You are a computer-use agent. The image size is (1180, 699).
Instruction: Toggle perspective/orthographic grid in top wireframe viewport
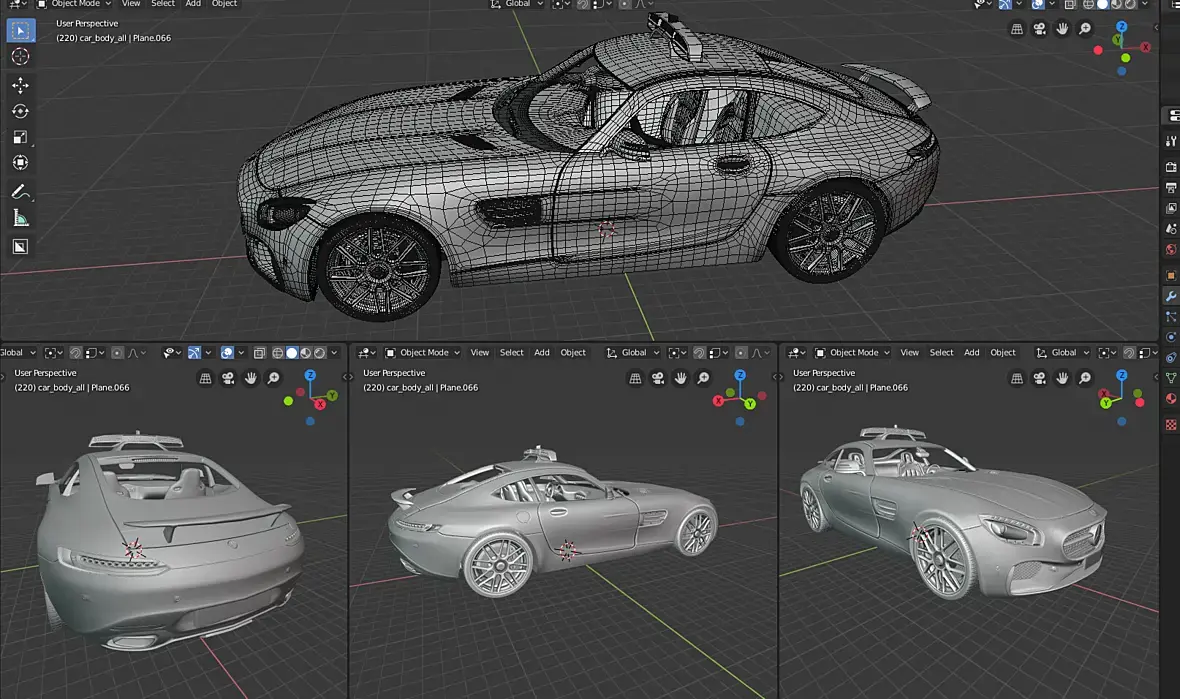[1017, 29]
